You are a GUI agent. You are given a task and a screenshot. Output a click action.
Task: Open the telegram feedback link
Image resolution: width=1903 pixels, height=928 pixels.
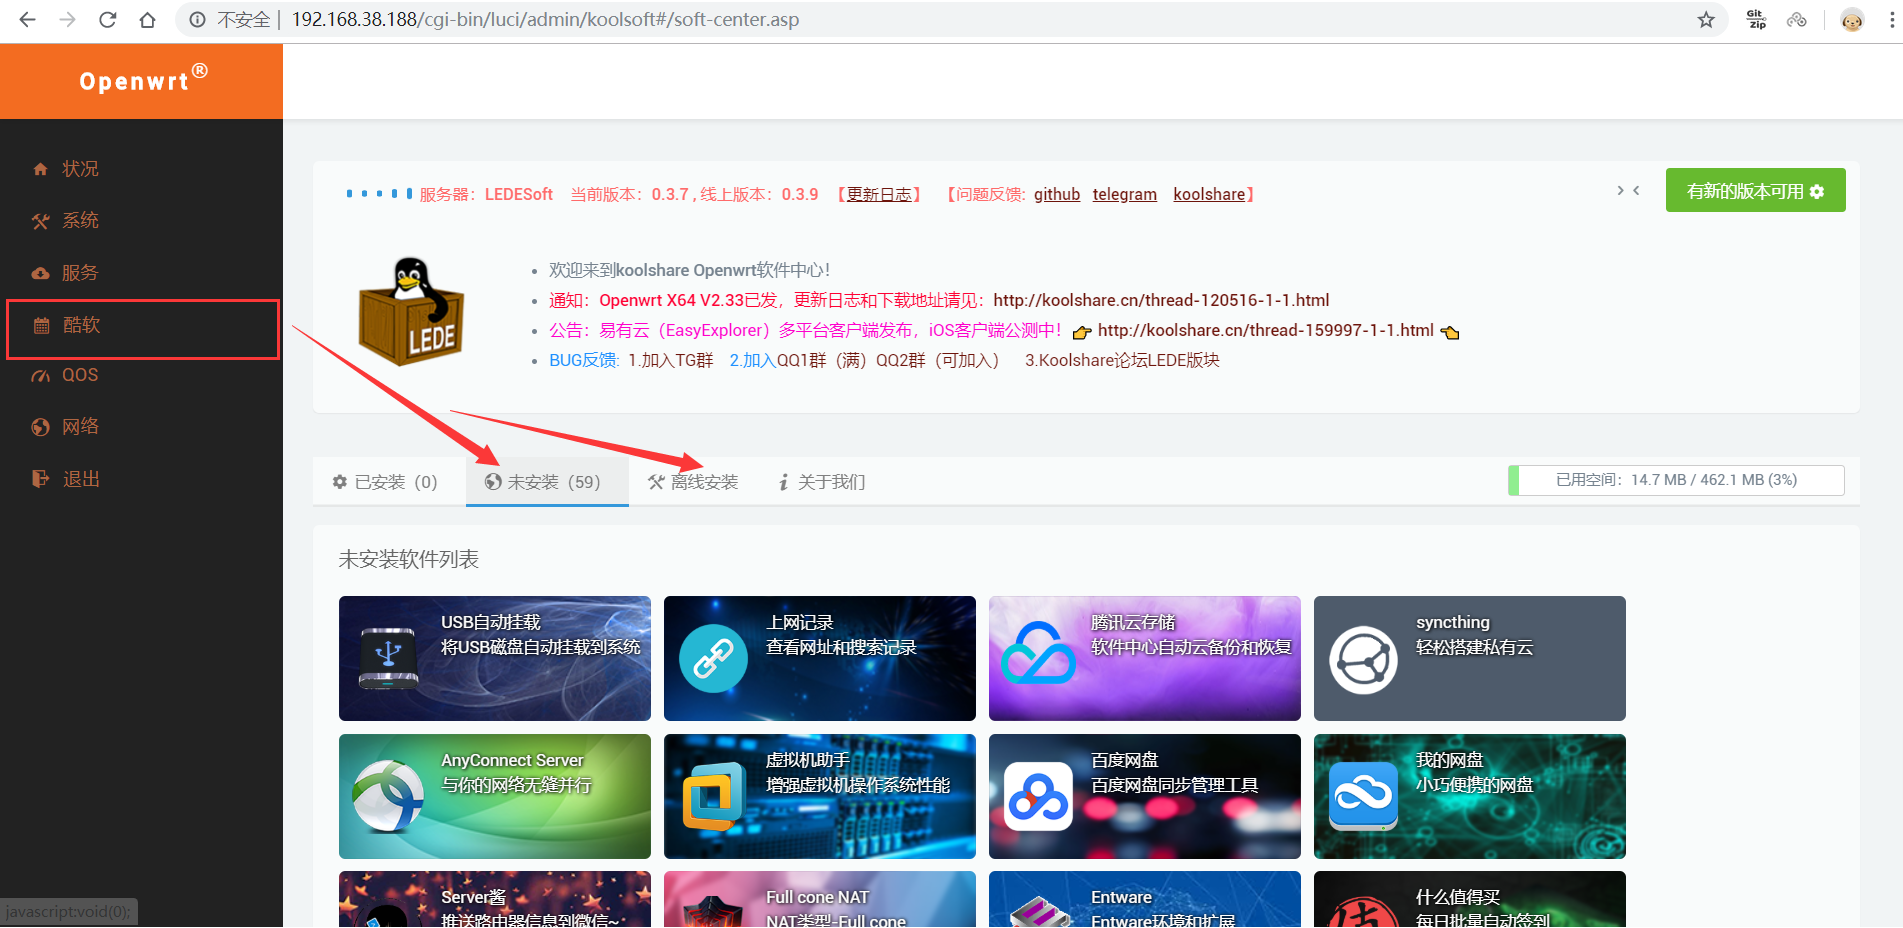(x=1125, y=194)
